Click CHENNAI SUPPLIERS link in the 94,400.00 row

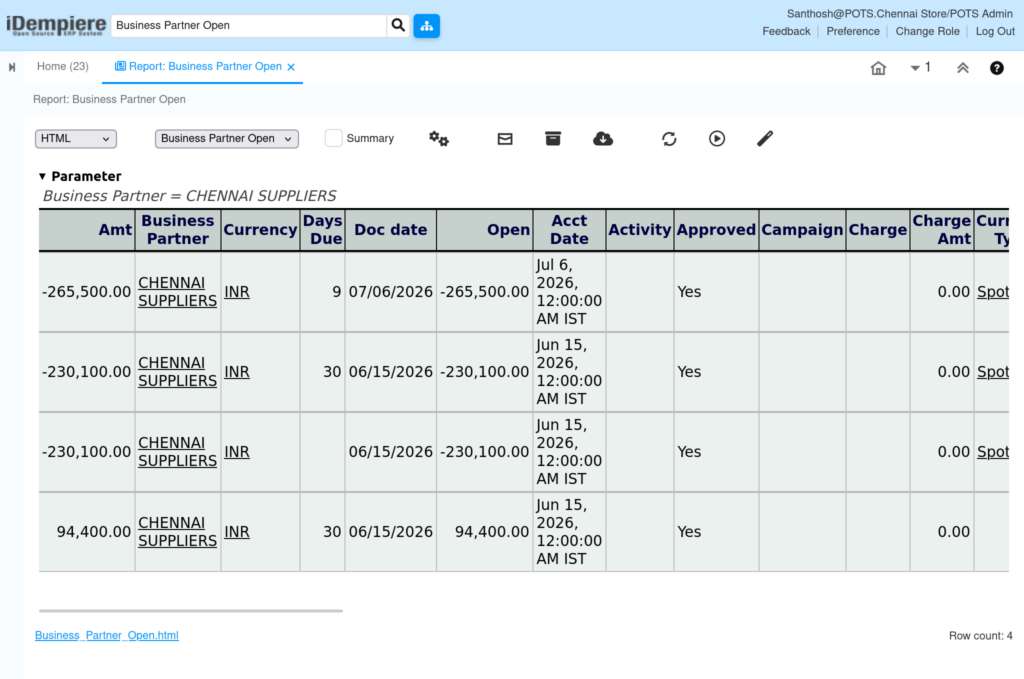(178, 532)
